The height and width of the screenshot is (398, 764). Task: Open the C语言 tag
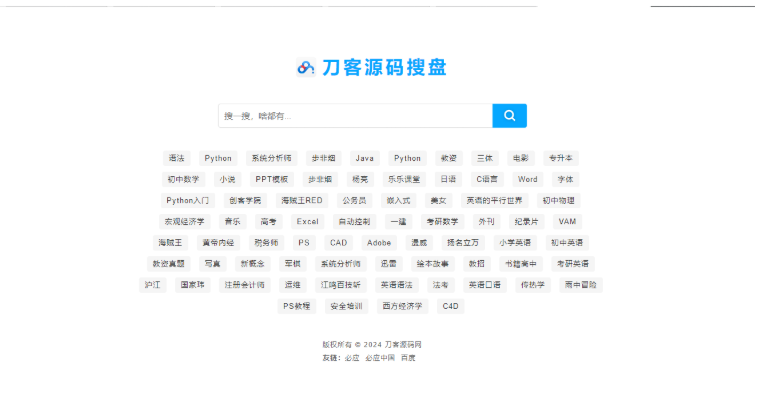tap(487, 179)
